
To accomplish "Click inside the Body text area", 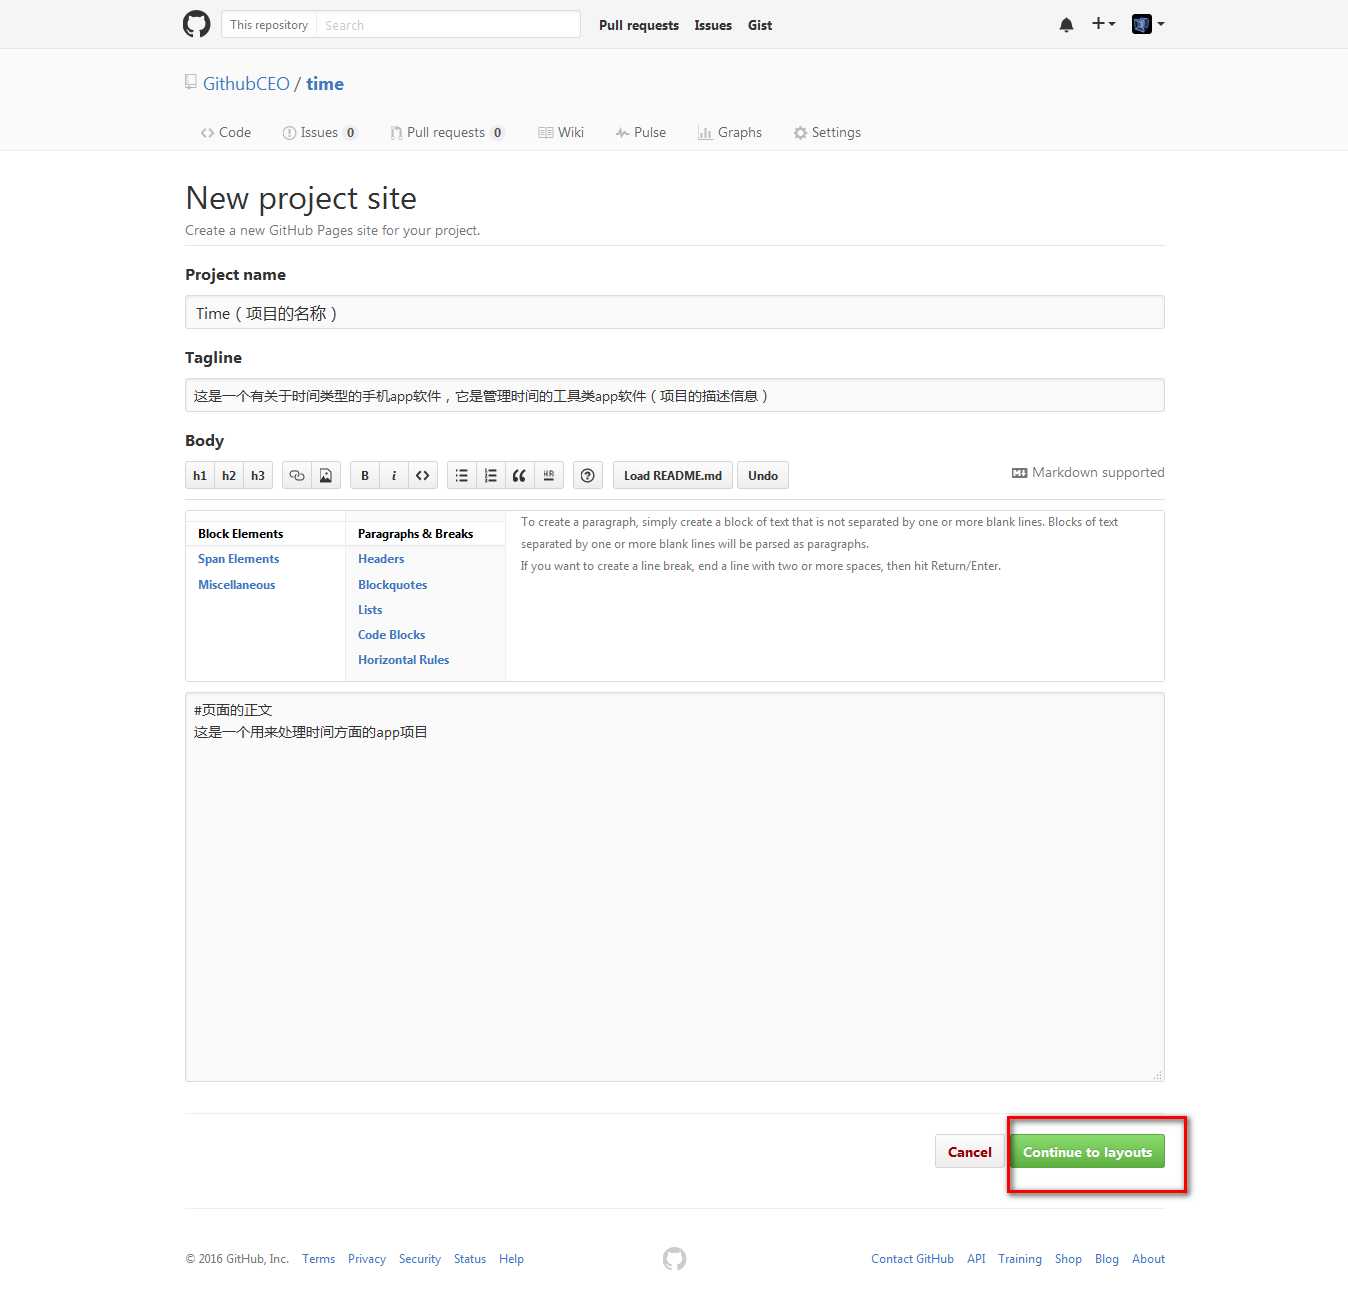I will point(675,887).
